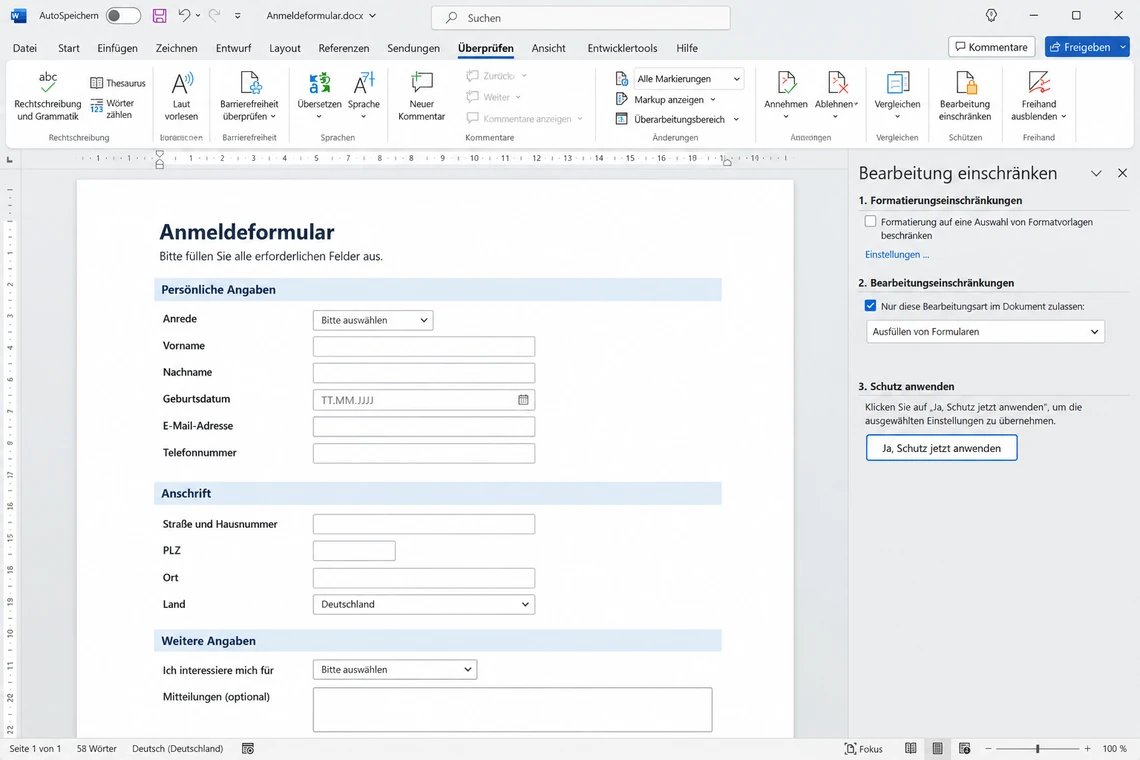Screen dimensions: 1140x760
Task: Click Wörter zählen in ribbon
Action: pos(113,108)
